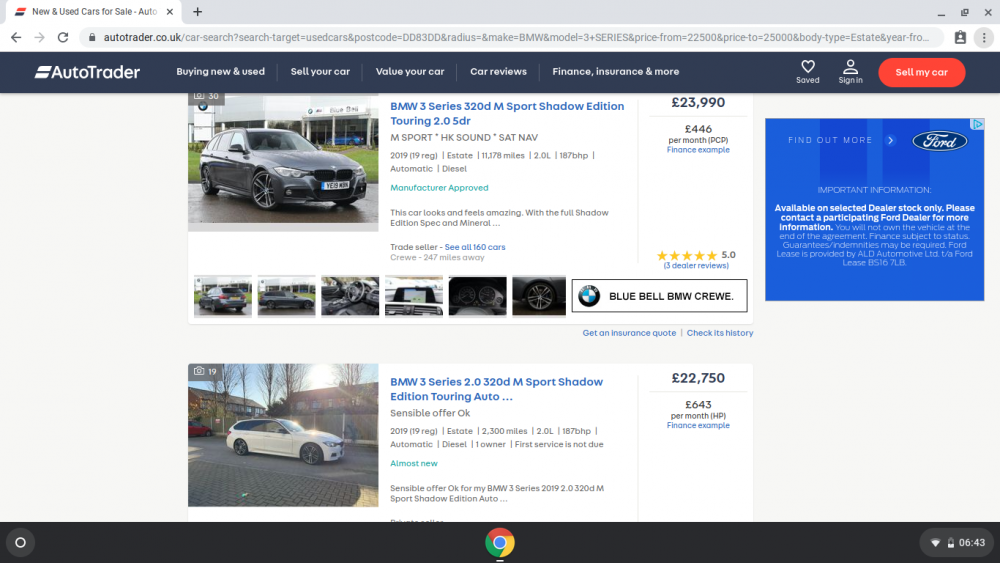Image resolution: width=1000 pixels, height=563 pixels.
Task: Open BMW 3 Series 2.0 320d Touring Auto listing
Action: tap(496, 389)
